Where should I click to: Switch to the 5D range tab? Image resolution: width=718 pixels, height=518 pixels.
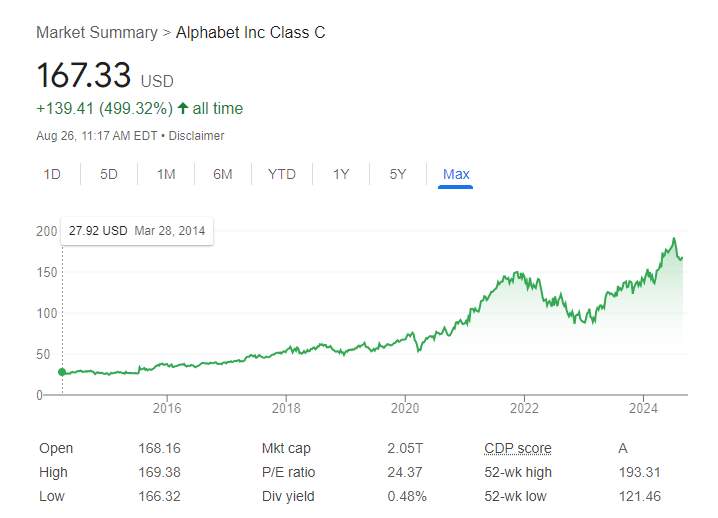pos(109,174)
